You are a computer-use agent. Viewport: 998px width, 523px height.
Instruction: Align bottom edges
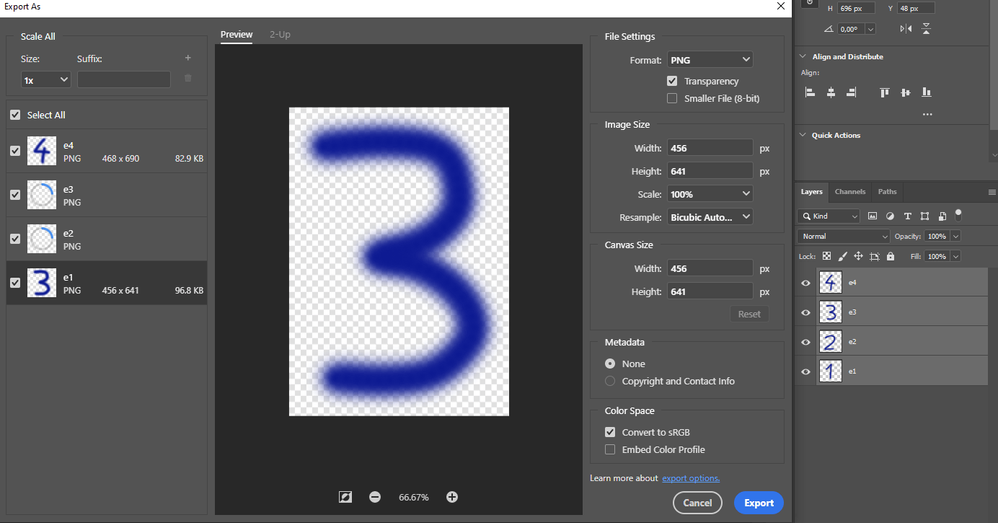click(x=926, y=92)
